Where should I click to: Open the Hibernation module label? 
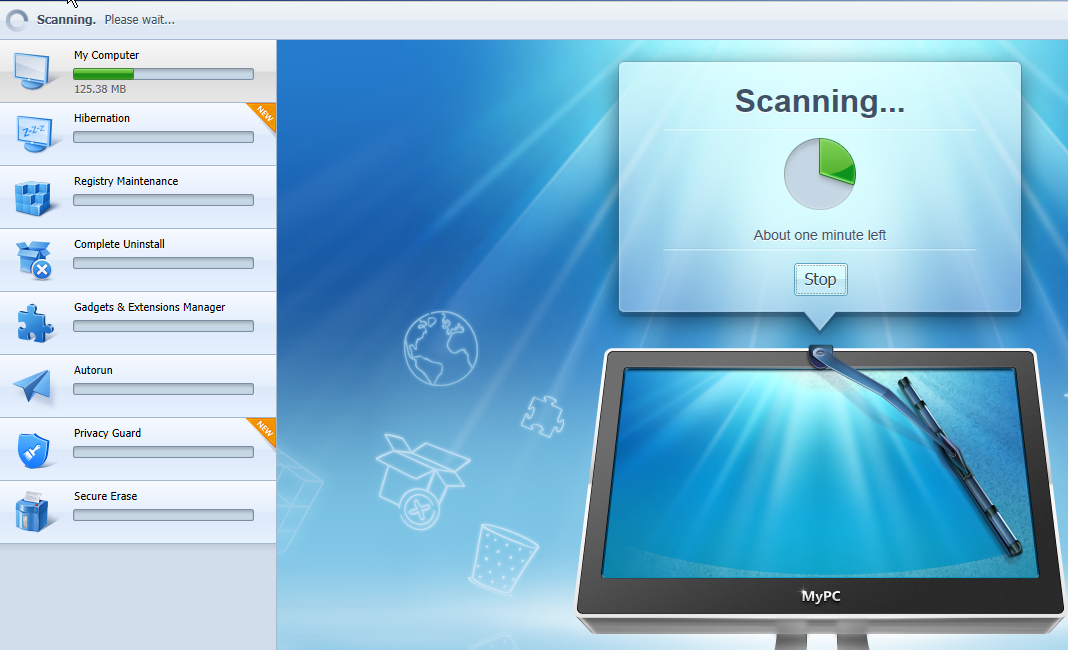pyautogui.click(x=101, y=118)
